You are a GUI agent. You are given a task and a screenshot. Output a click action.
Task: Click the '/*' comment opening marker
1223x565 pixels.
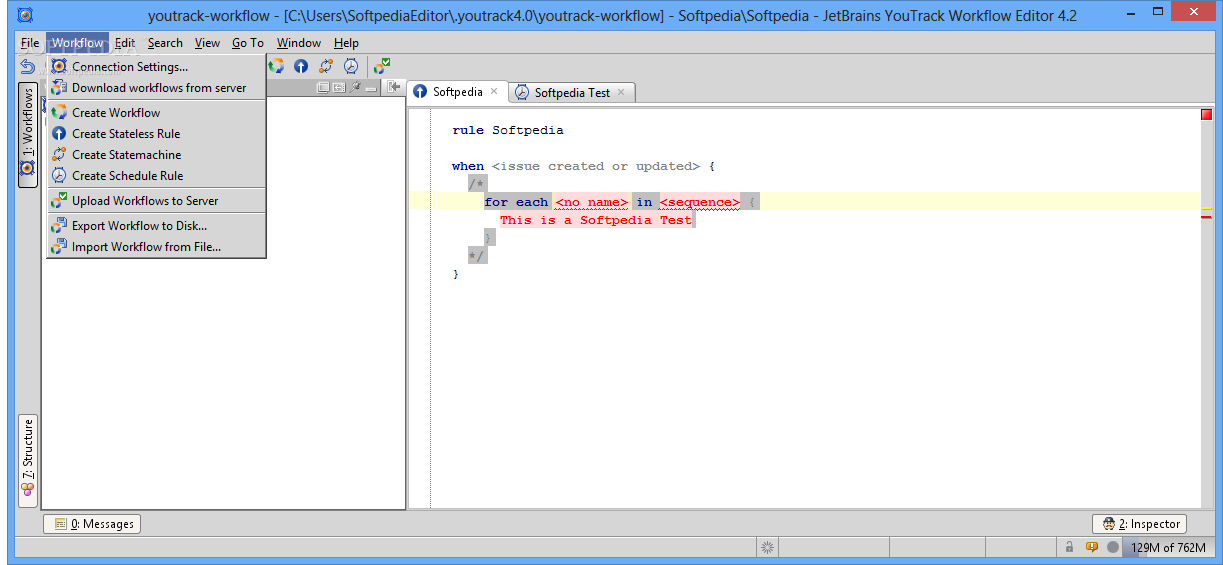pyautogui.click(x=476, y=184)
